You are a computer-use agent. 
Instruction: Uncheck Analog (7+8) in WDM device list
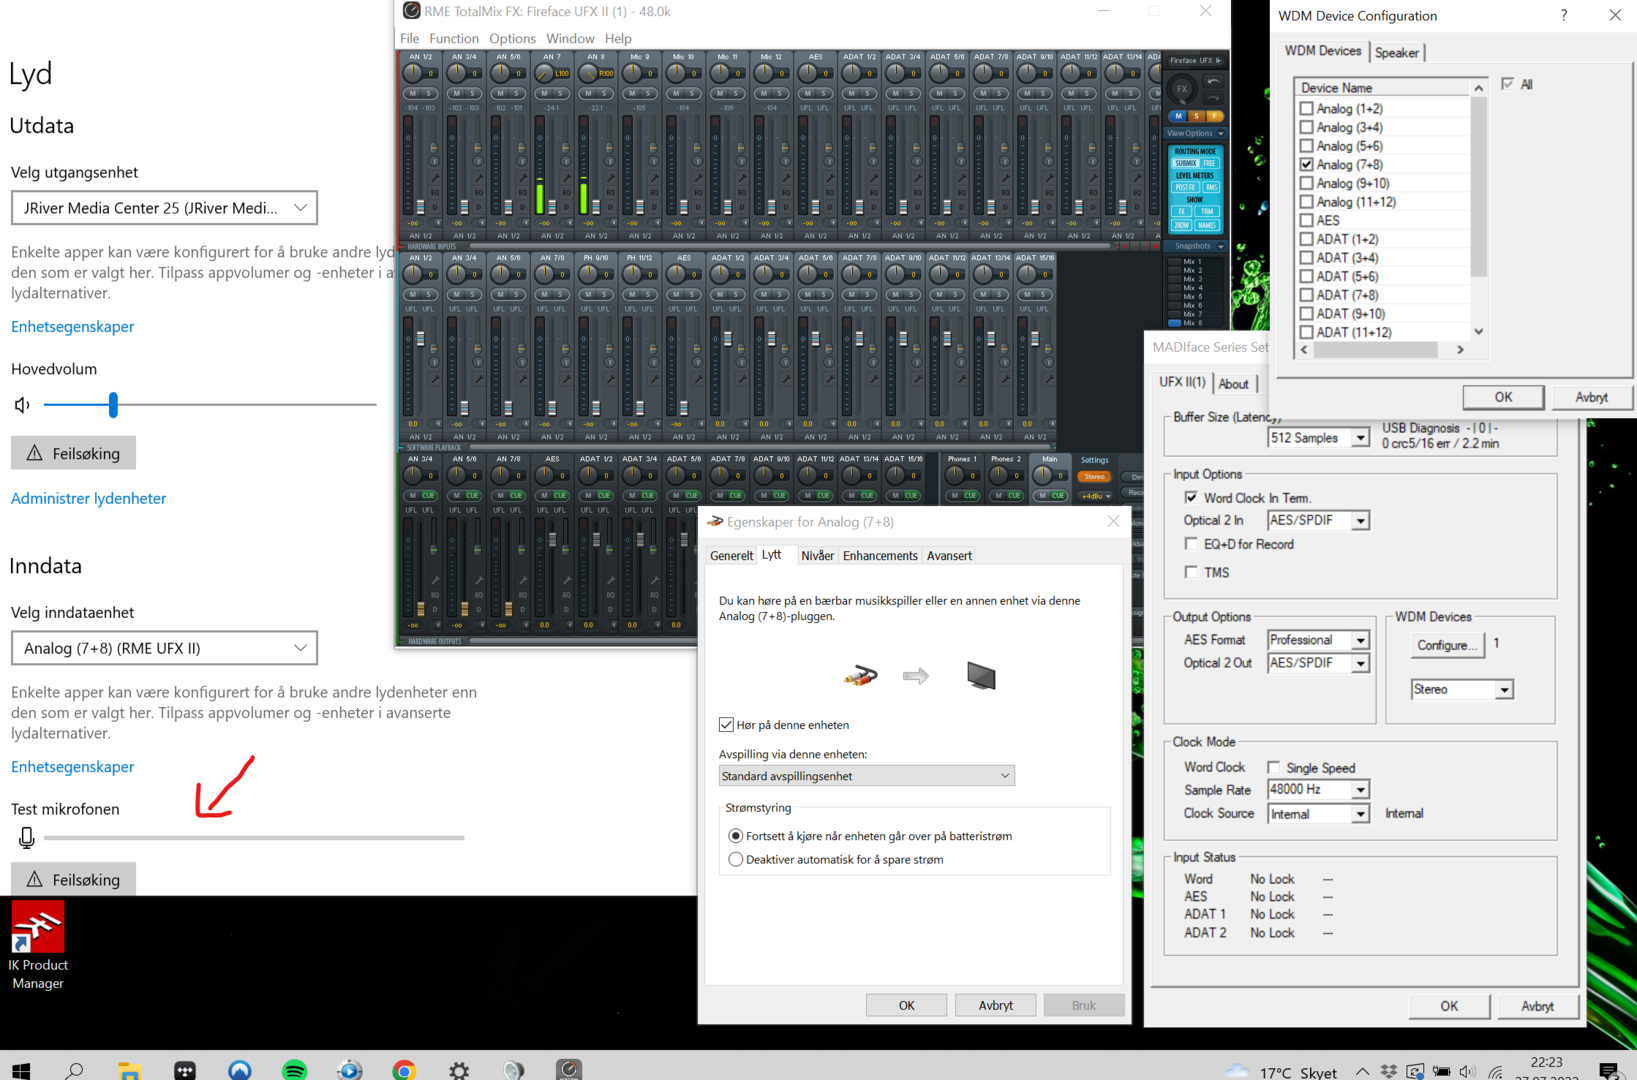click(x=1306, y=164)
